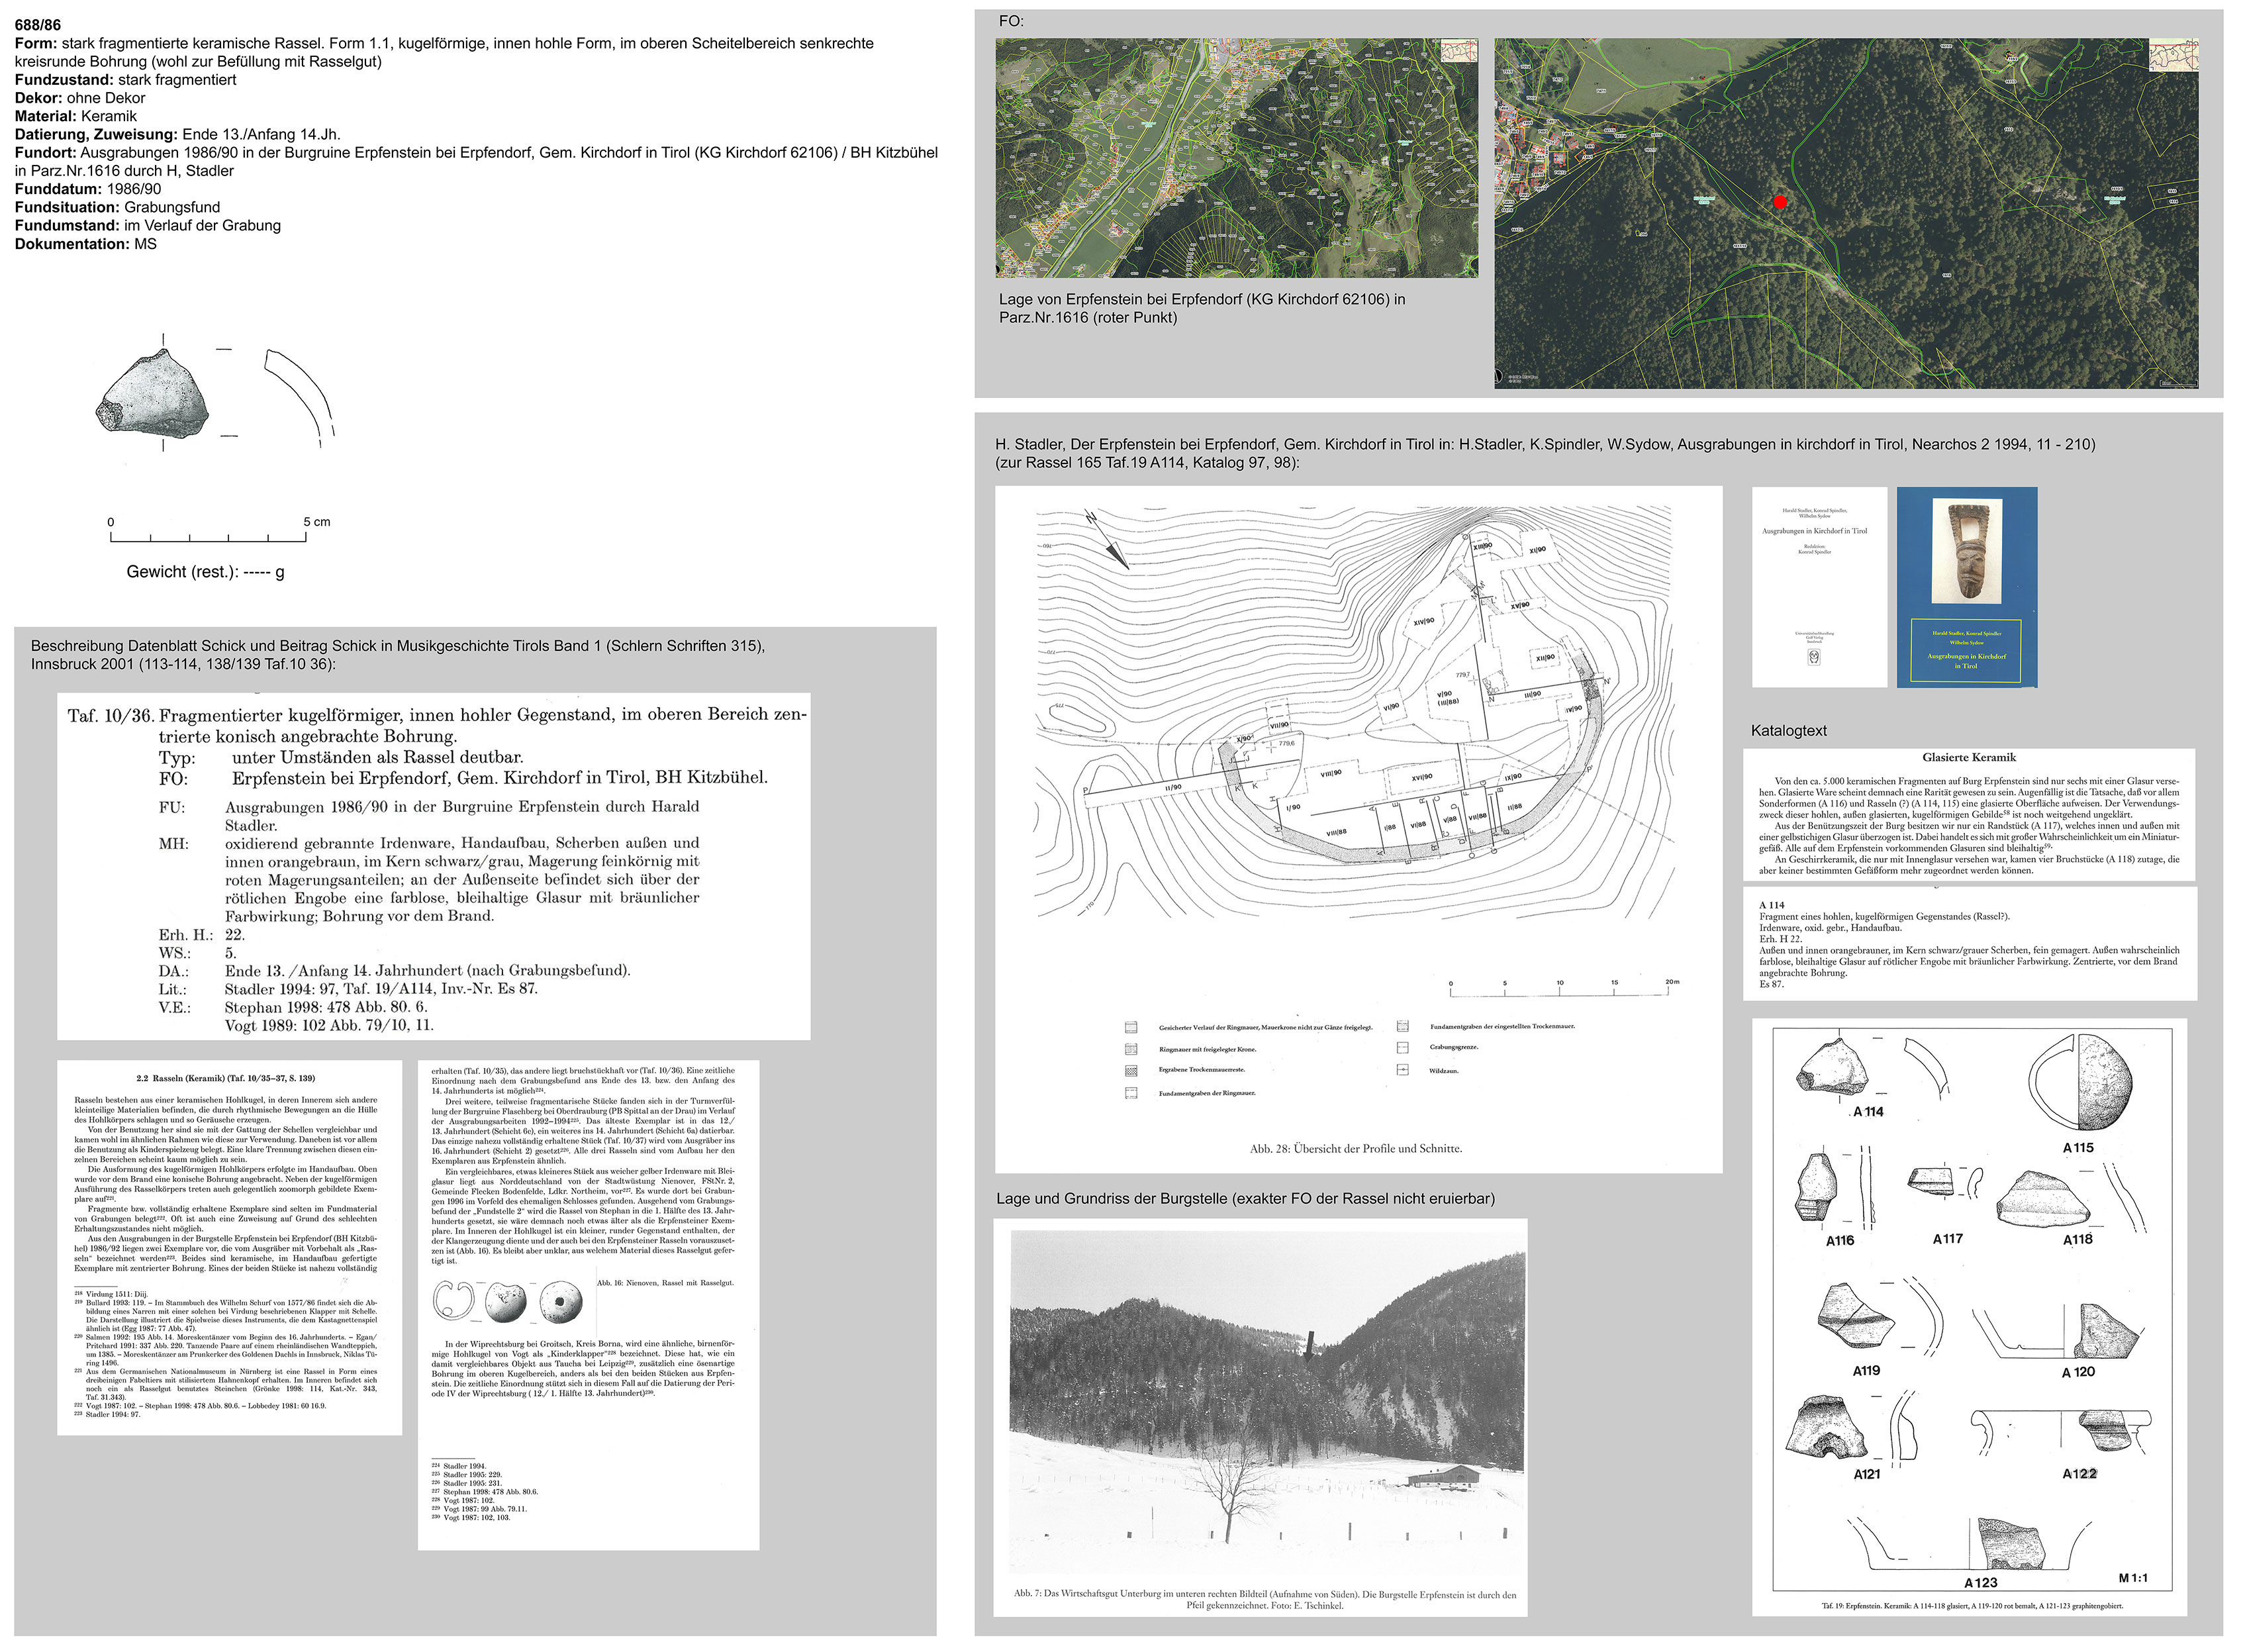2241x1652 pixels.
Task: Click the overview inset on the right aerial map
Action: 2174,55
